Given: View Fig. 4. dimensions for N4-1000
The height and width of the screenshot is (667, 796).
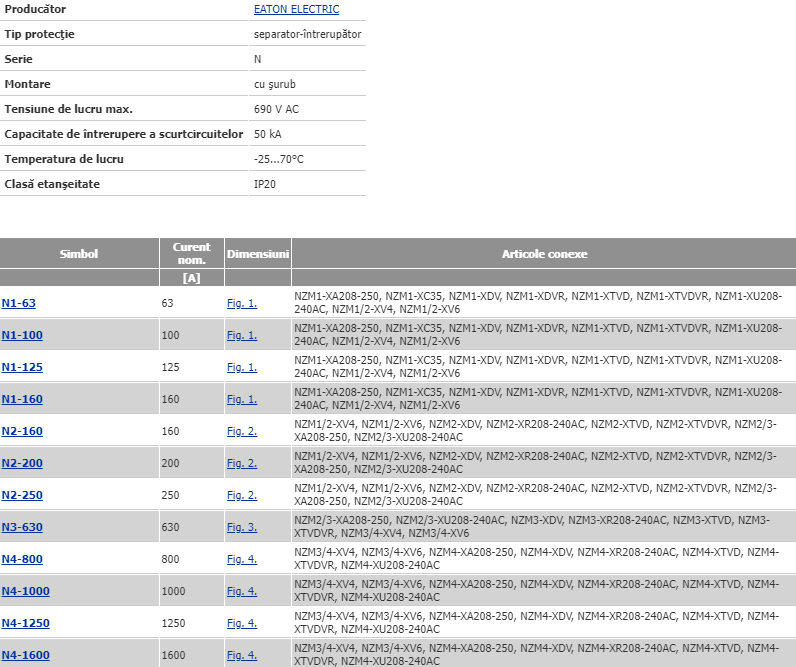Looking at the screenshot, I should 242,591.
